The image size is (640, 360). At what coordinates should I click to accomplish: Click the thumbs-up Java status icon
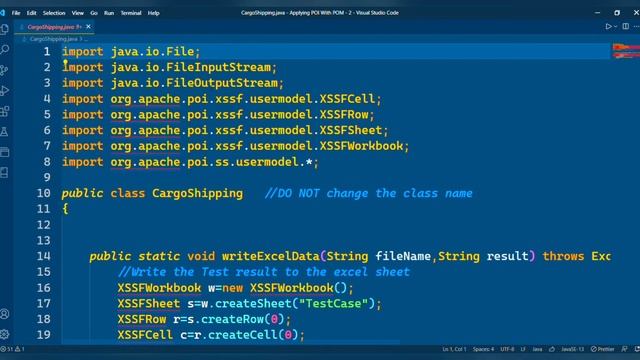[x=552, y=349]
